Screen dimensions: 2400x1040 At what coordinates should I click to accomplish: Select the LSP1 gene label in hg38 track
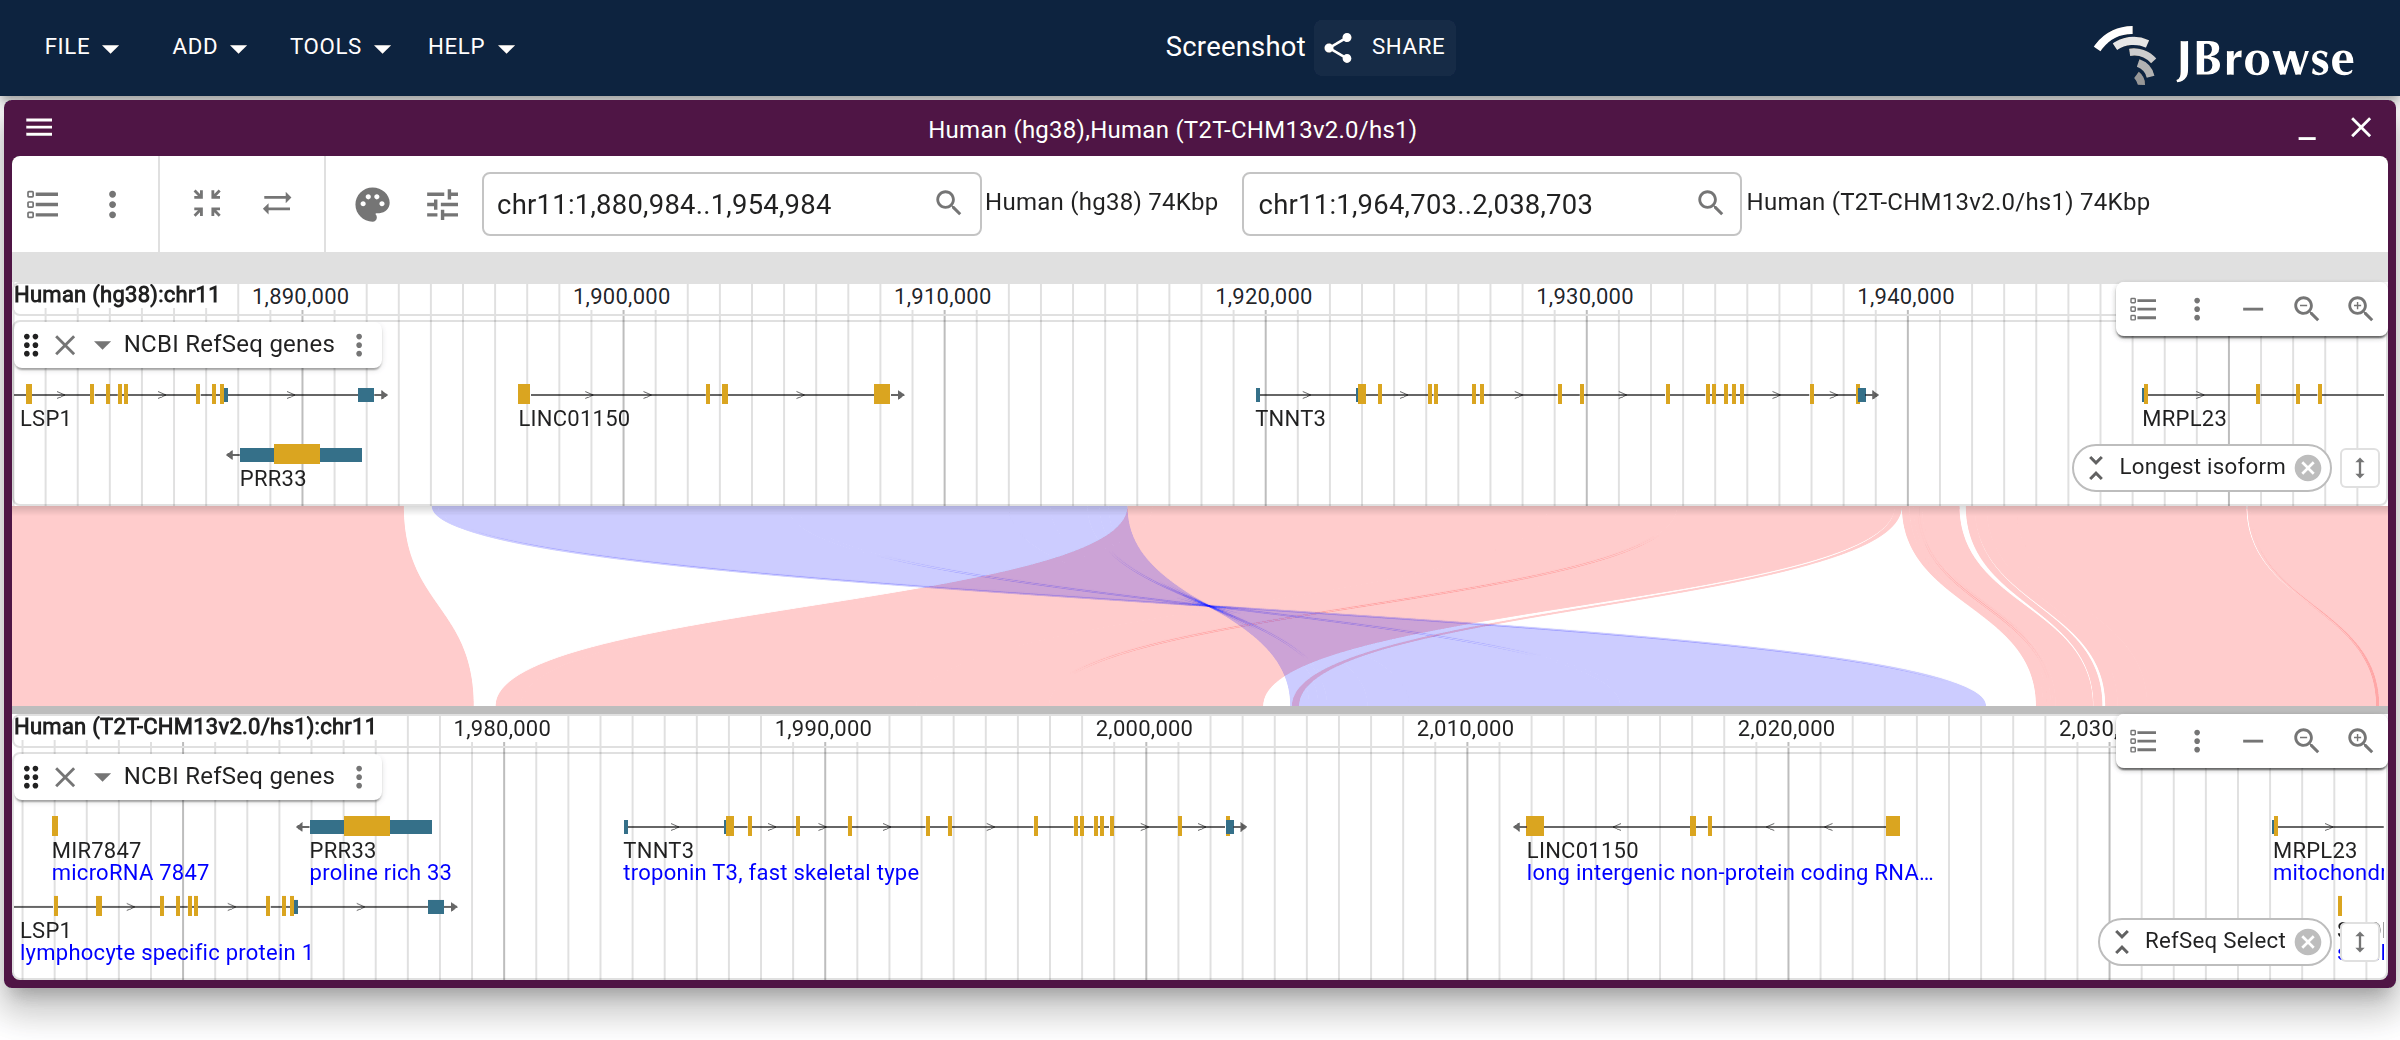coord(45,419)
